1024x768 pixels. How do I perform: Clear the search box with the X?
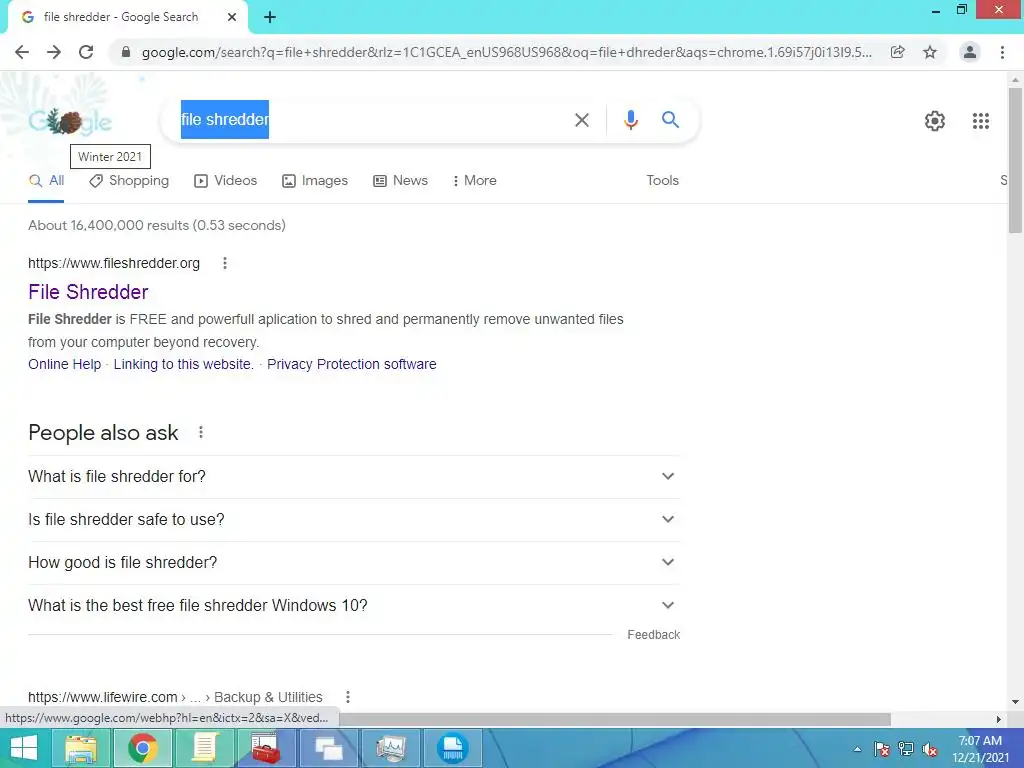coord(582,120)
